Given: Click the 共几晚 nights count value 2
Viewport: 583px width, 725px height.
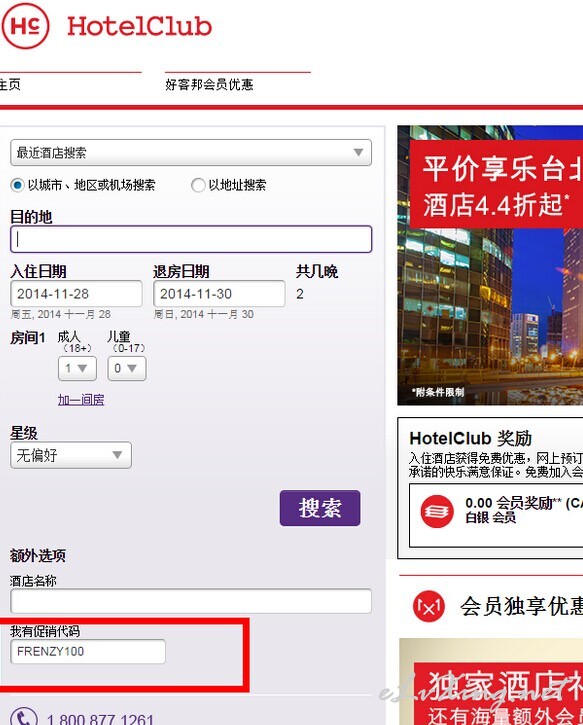Looking at the screenshot, I should [300, 294].
